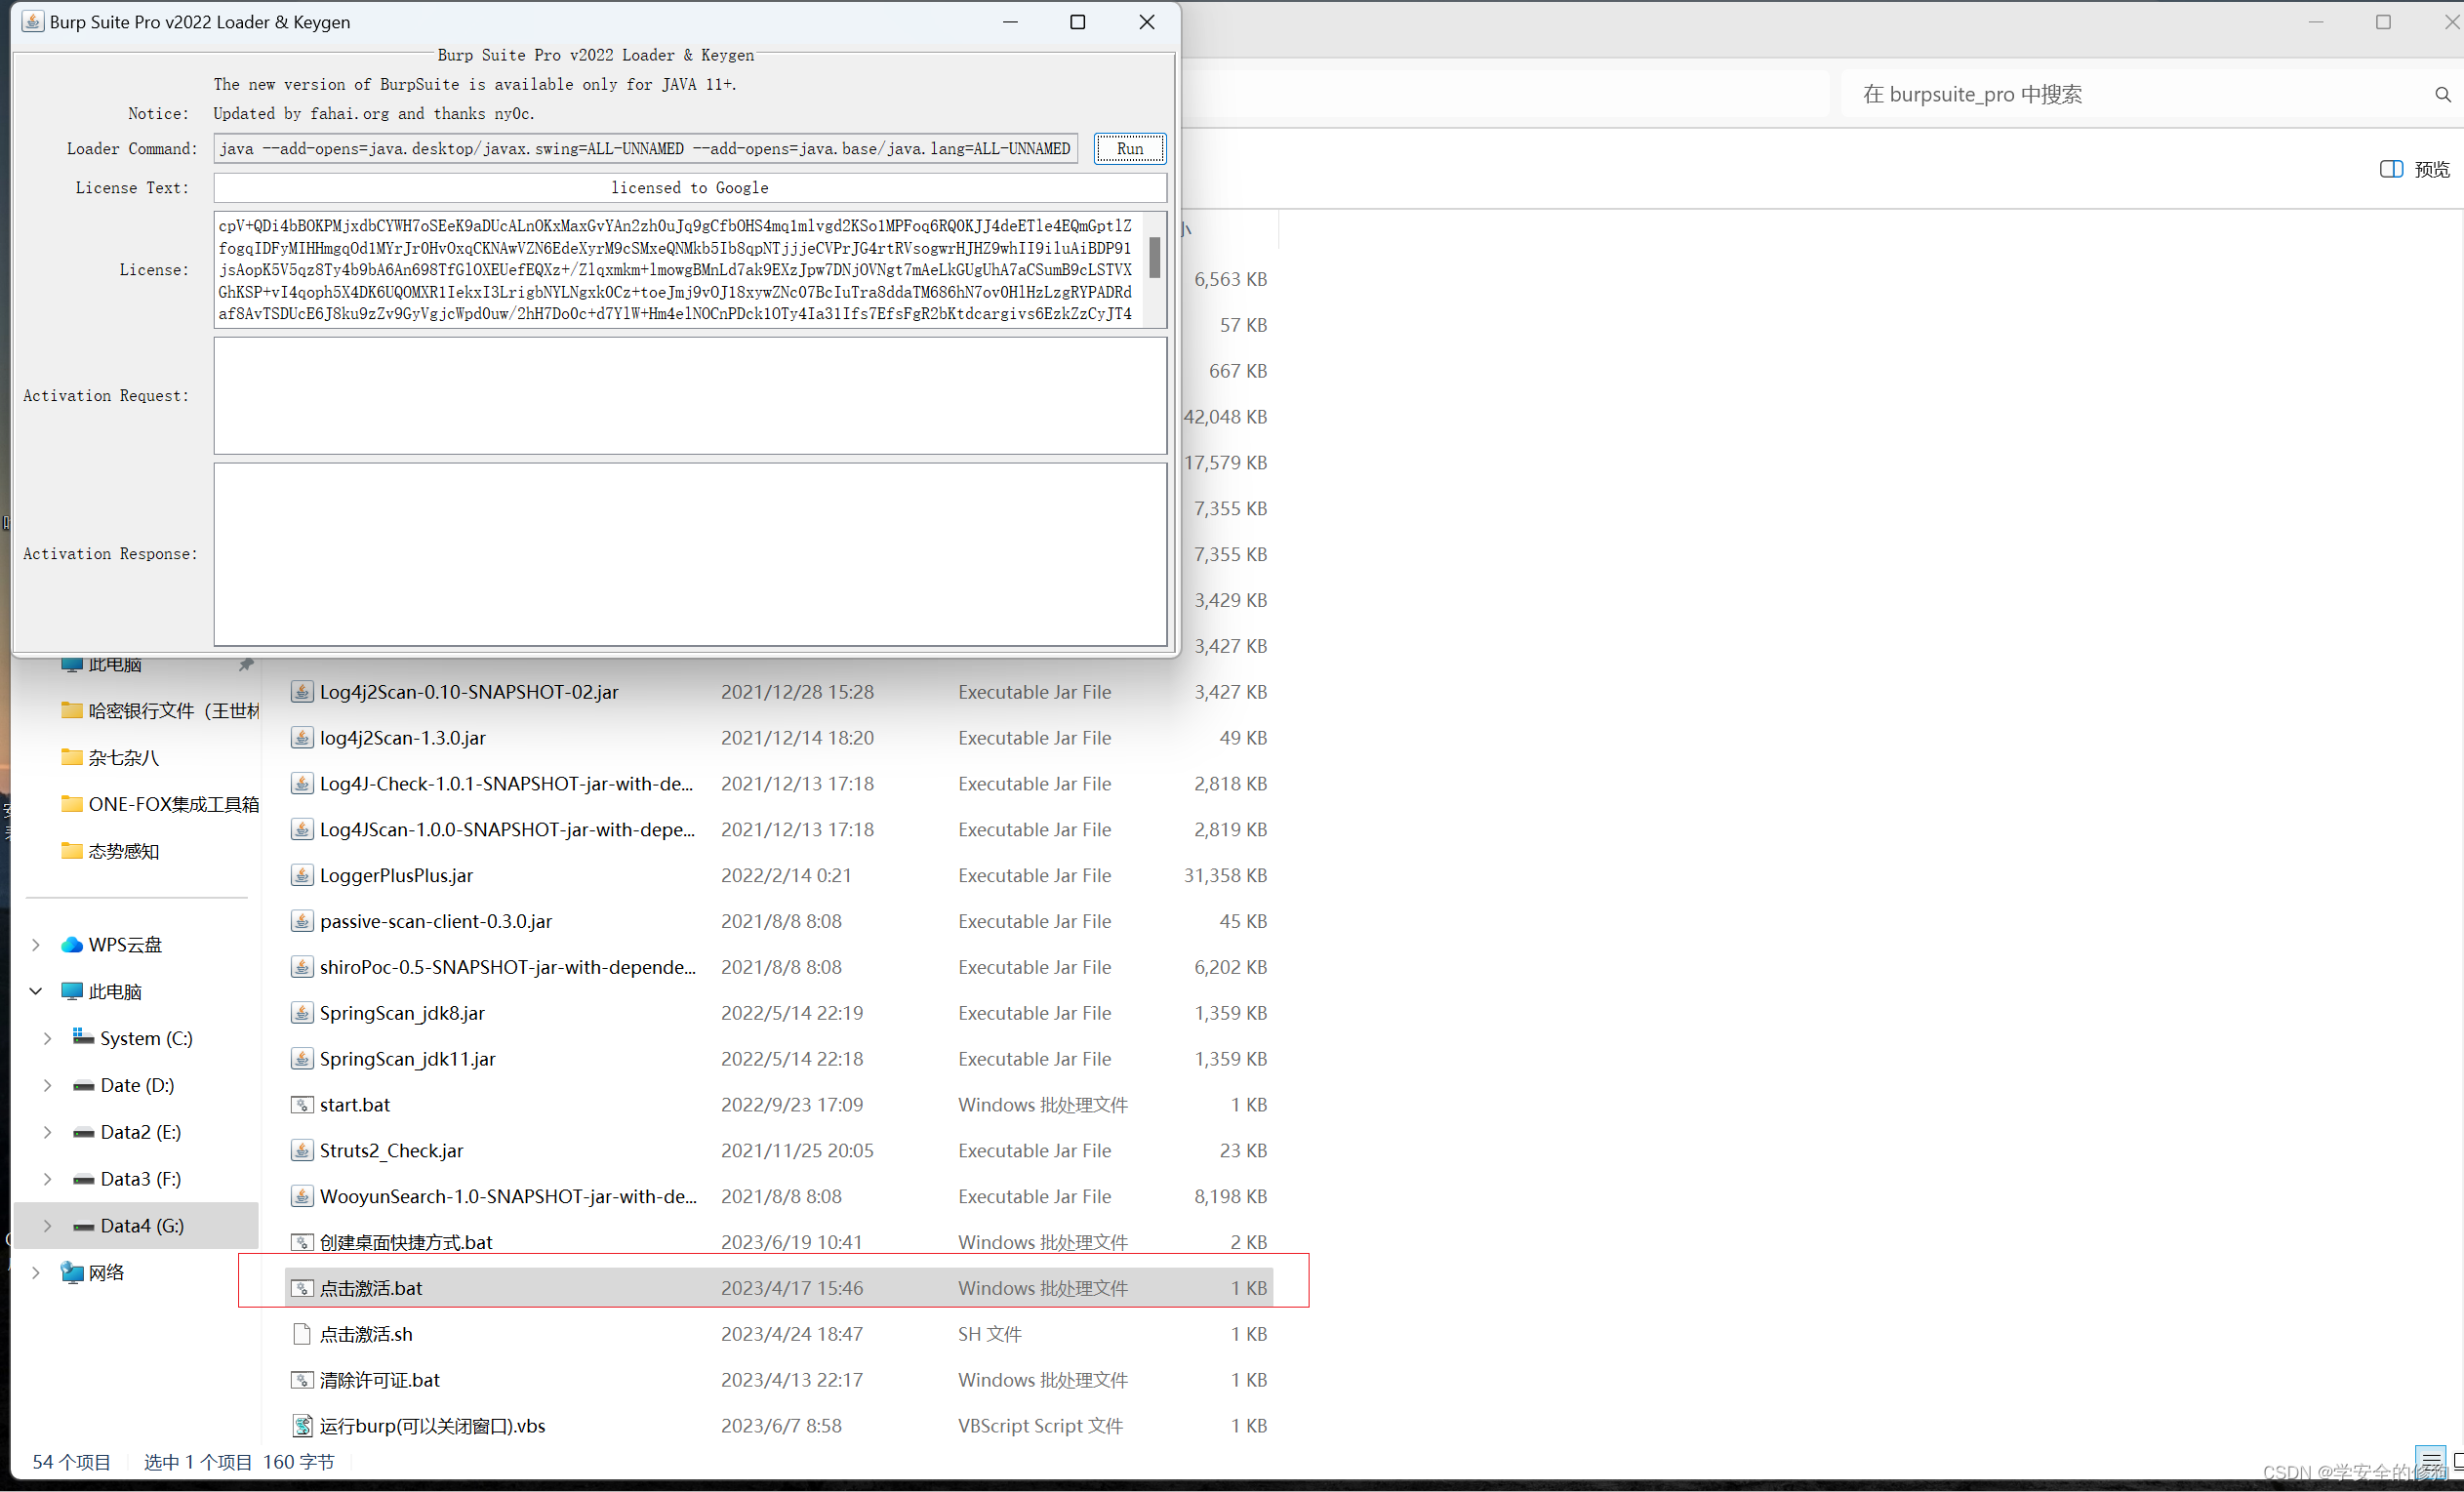Click the empty Activation Request text box
Screen dimensions: 2464x1492
(x=690, y=395)
